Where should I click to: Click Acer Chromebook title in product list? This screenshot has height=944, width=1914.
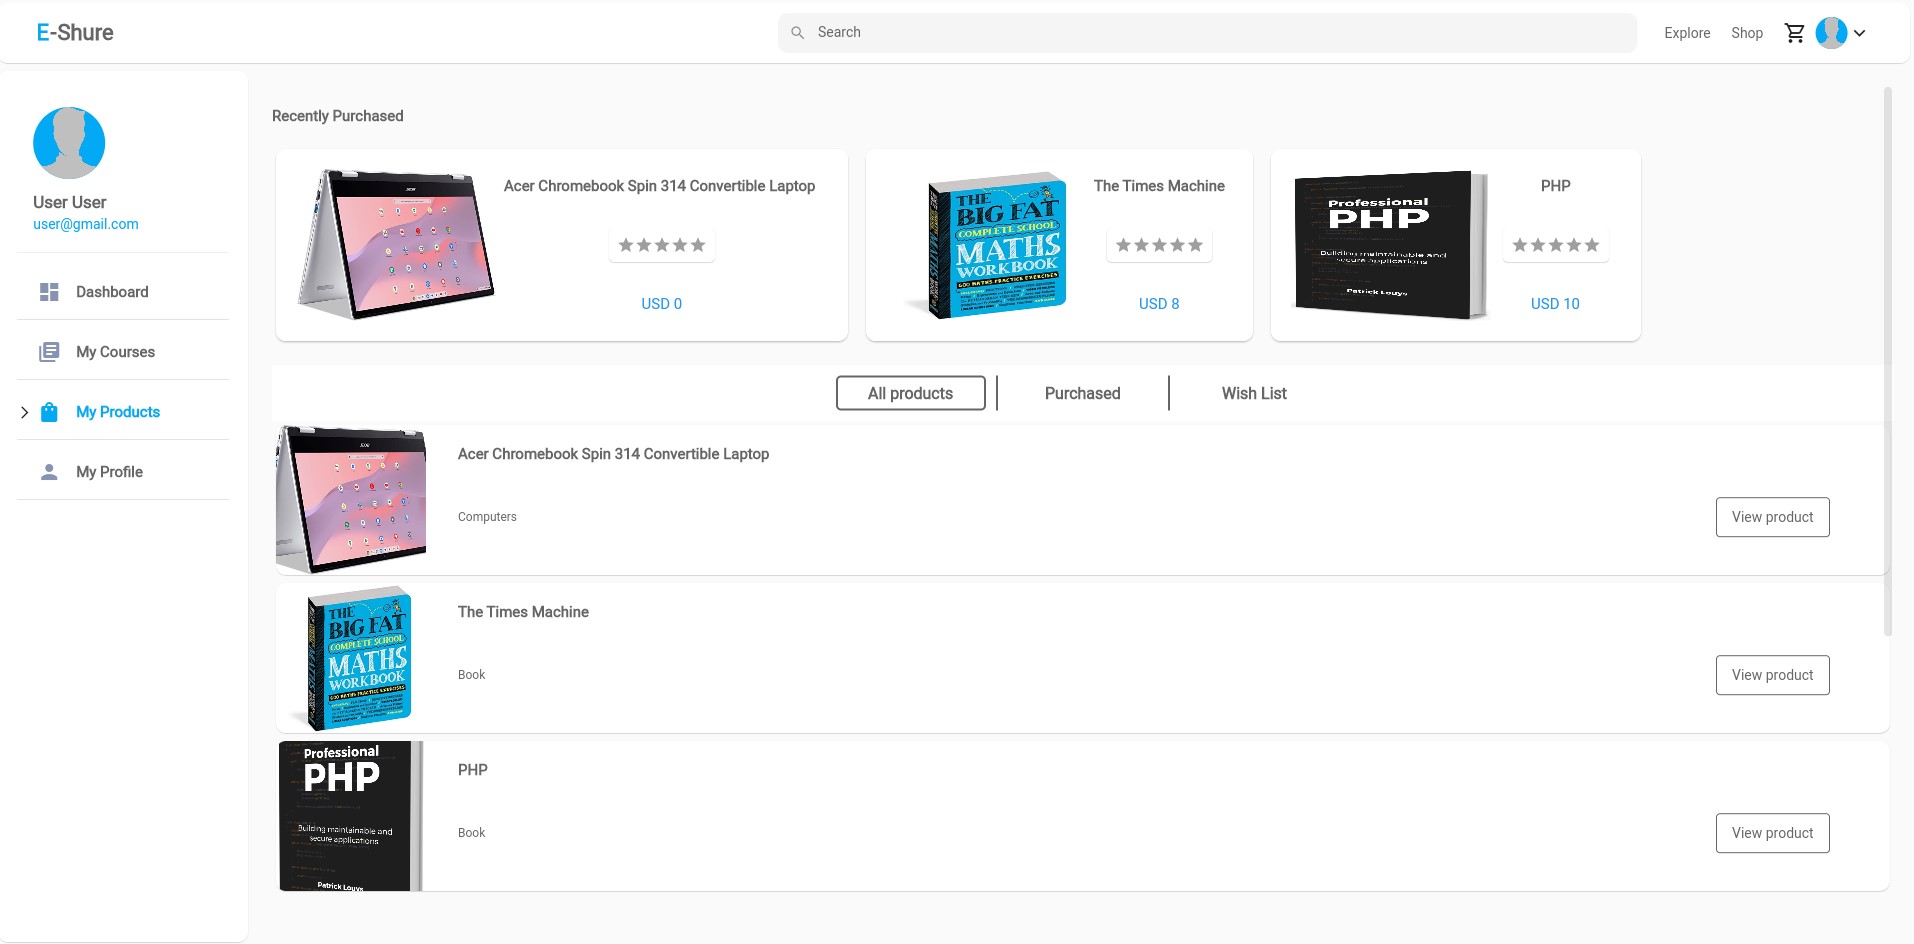(613, 454)
